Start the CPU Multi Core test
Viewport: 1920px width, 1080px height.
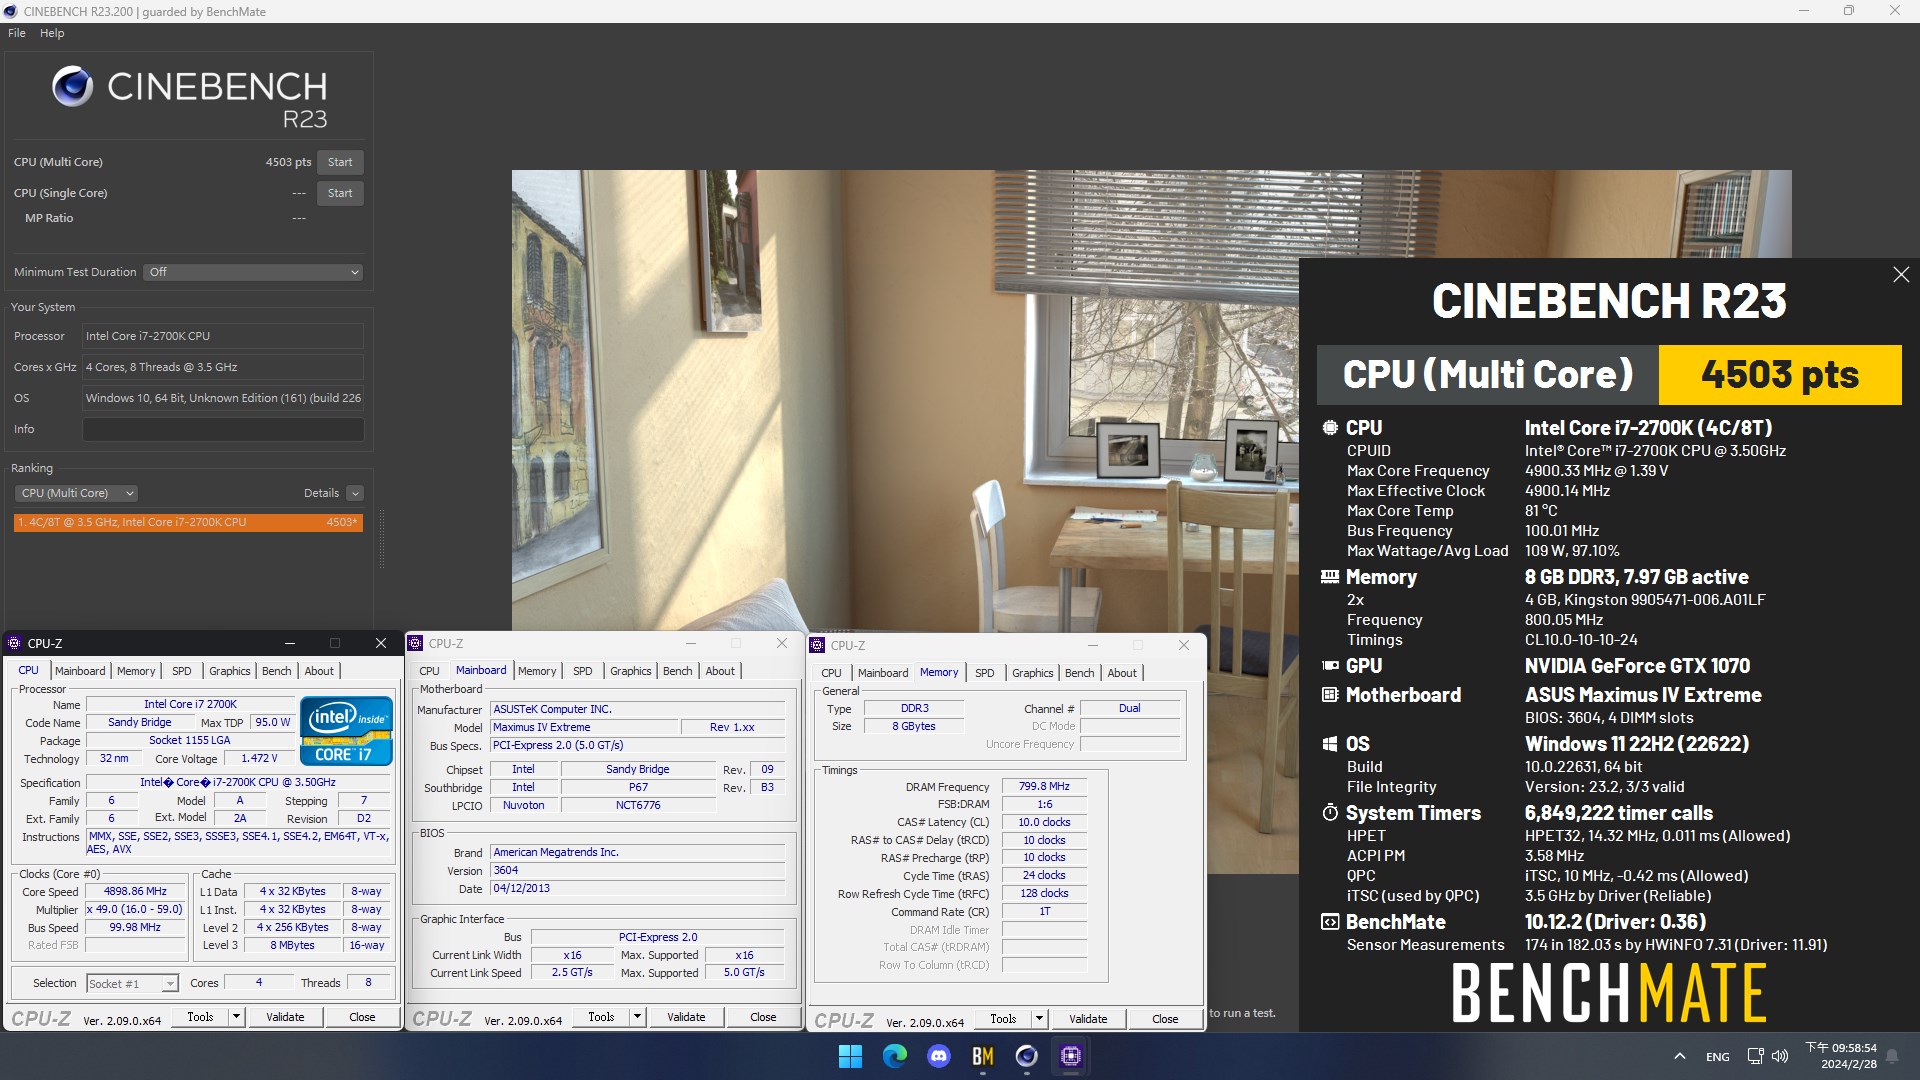[340, 162]
